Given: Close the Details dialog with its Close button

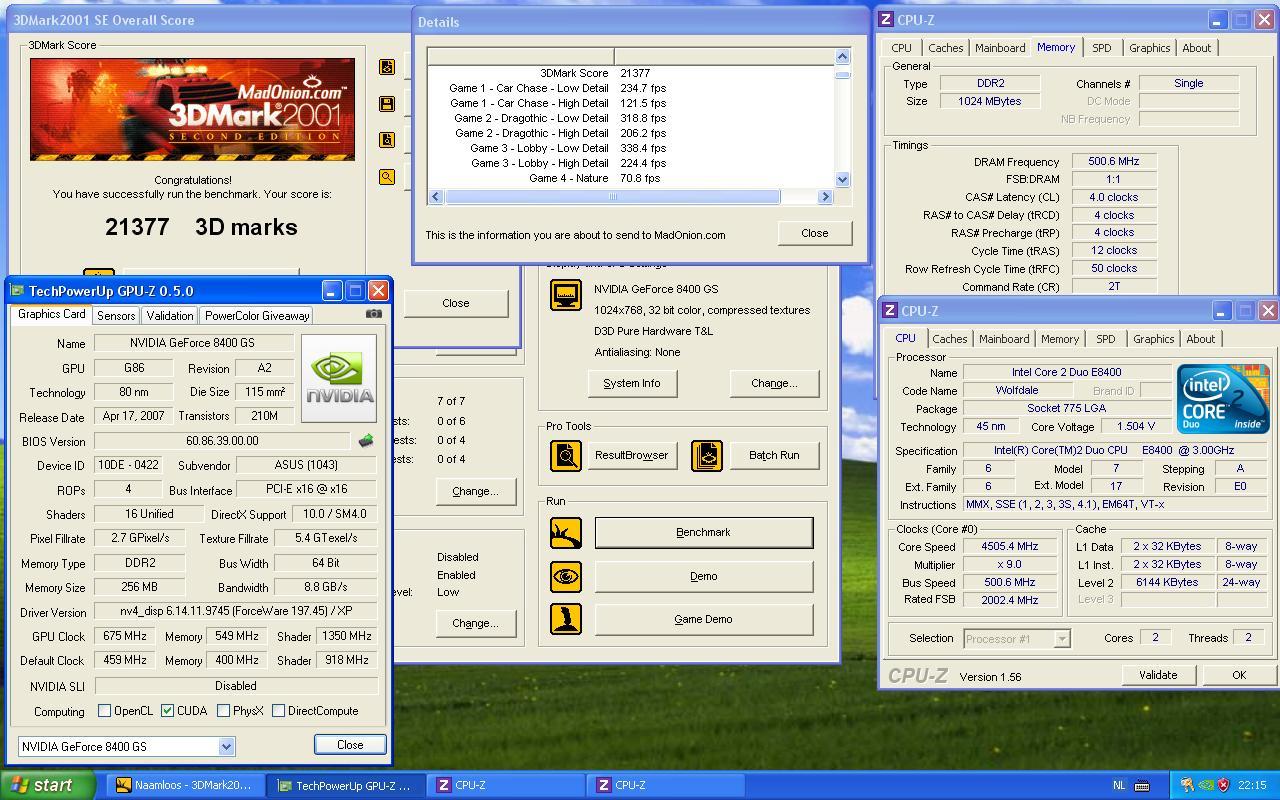Looking at the screenshot, I should pyautogui.click(x=814, y=233).
